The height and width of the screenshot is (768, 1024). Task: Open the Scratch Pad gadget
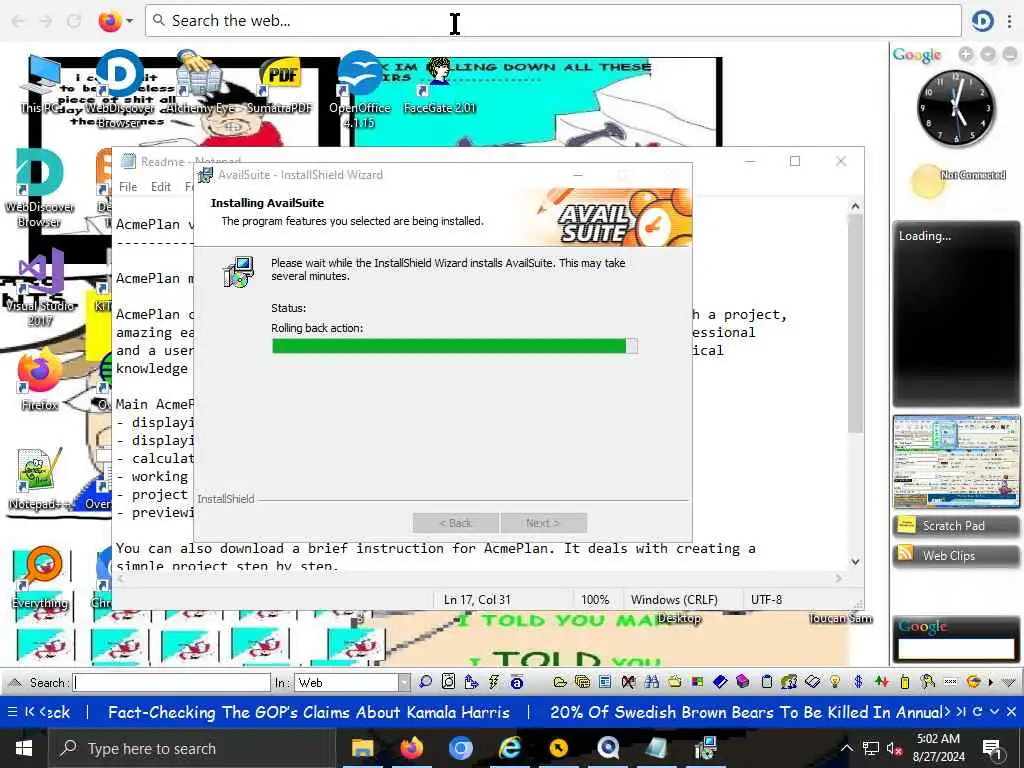(955, 526)
